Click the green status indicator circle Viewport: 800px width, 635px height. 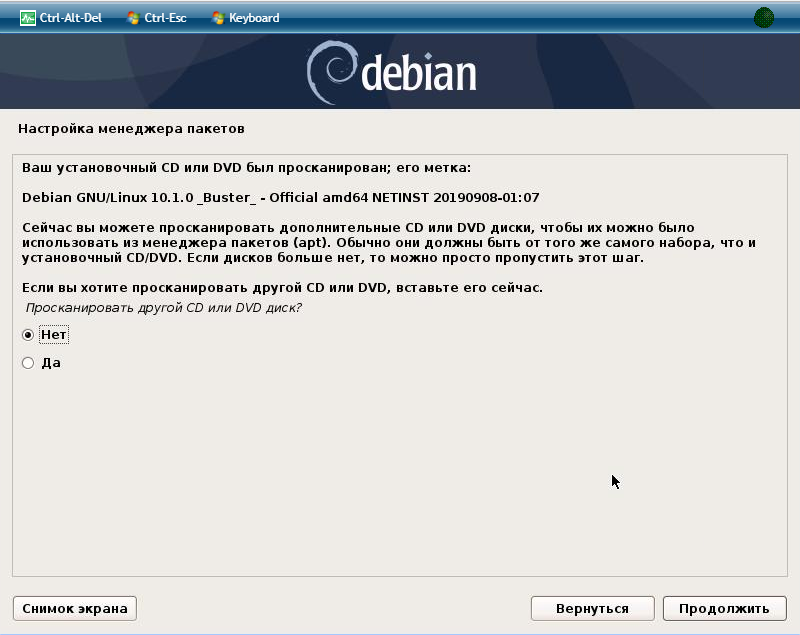click(x=763, y=18)
